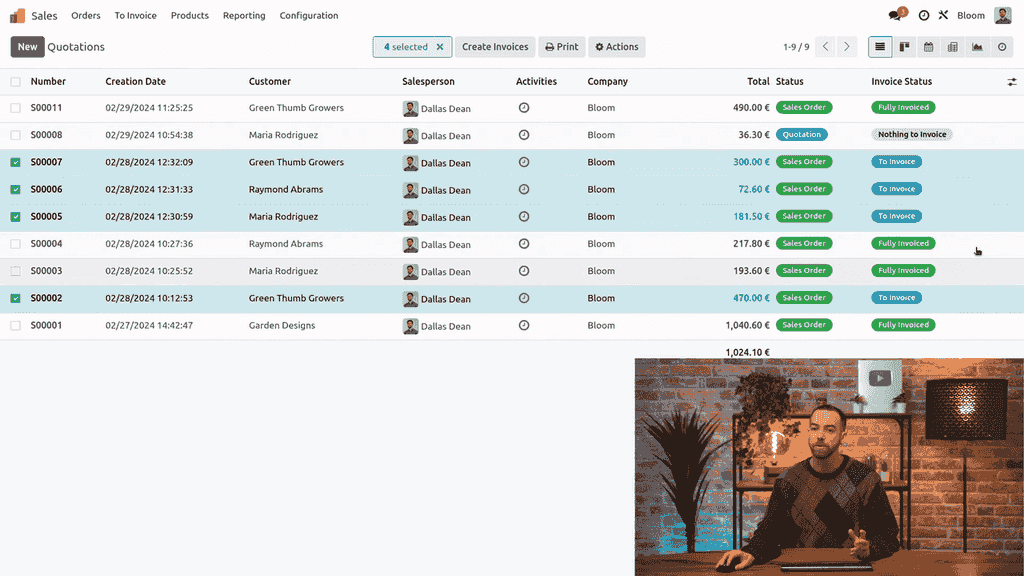Open the debug tools wrench icon
Image resolution: width=1024 pixels, height=576 pixels.
[x=943, y=16]
